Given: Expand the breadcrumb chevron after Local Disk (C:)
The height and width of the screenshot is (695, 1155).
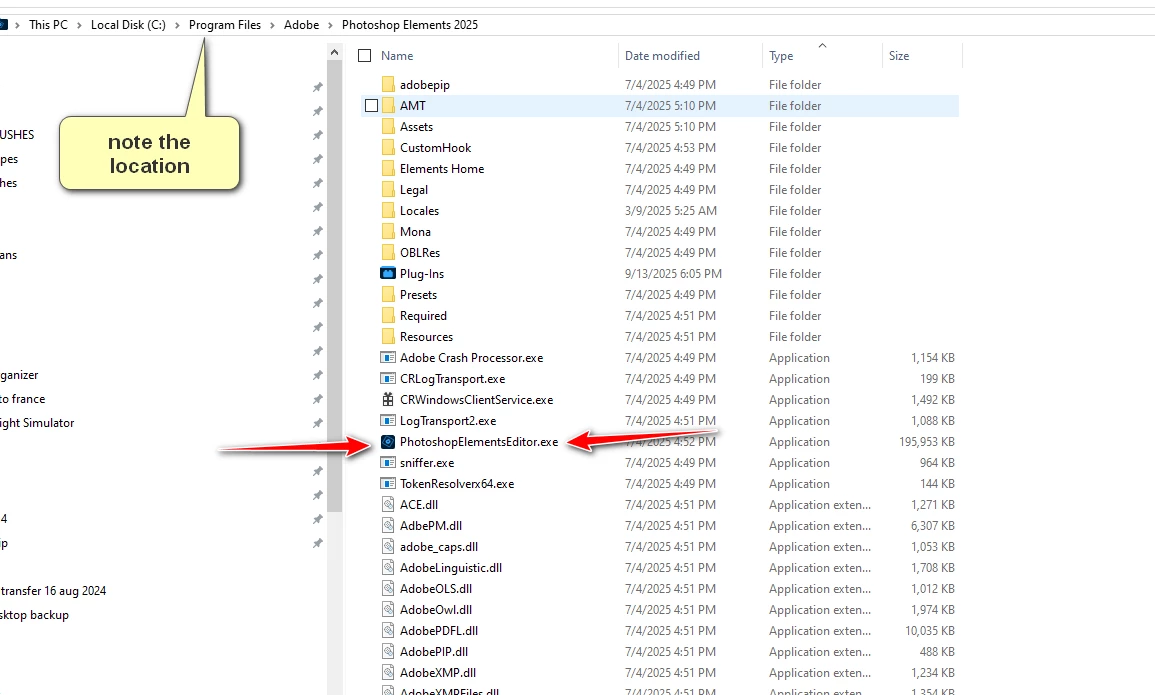Looking at the screenshot, I should 177,25.
